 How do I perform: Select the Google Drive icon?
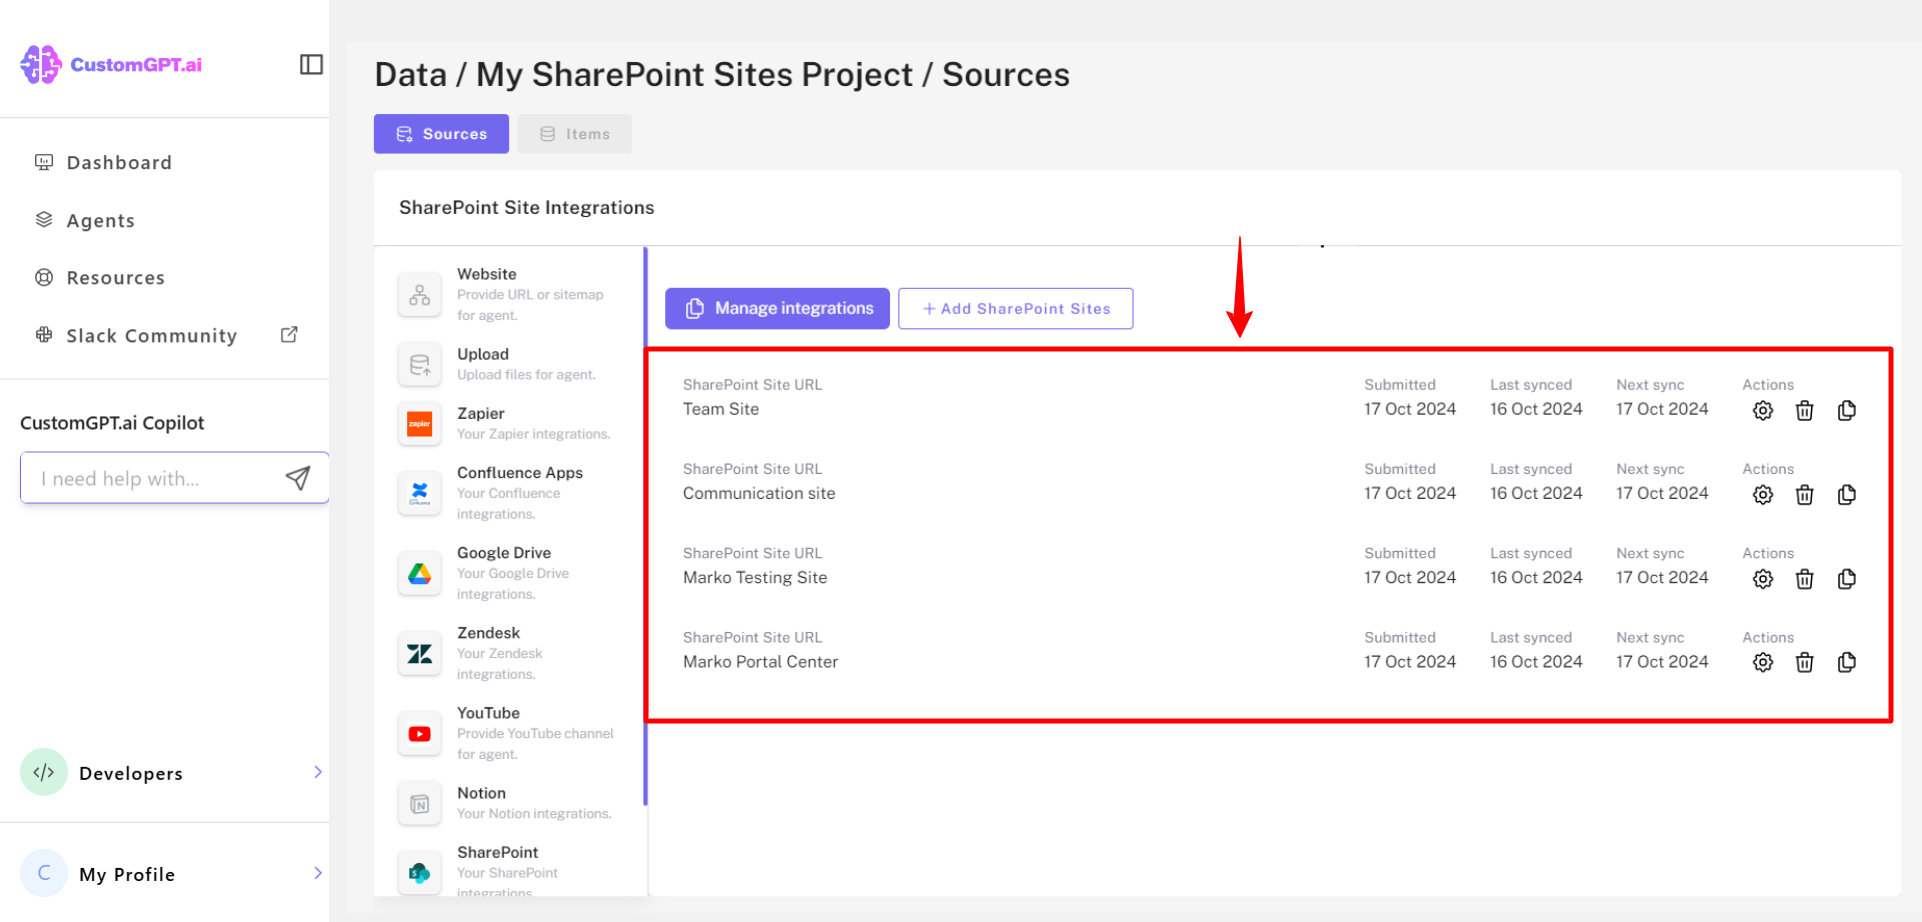click(x=420, y=573)
